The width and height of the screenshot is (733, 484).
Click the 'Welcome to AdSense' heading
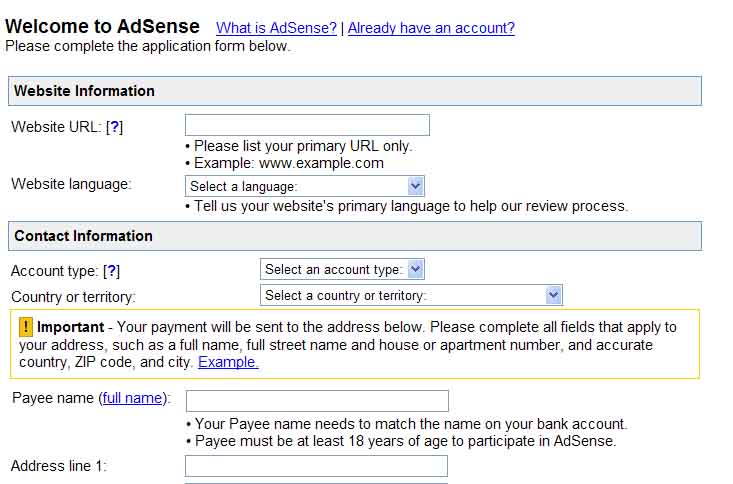pos(102,26)
